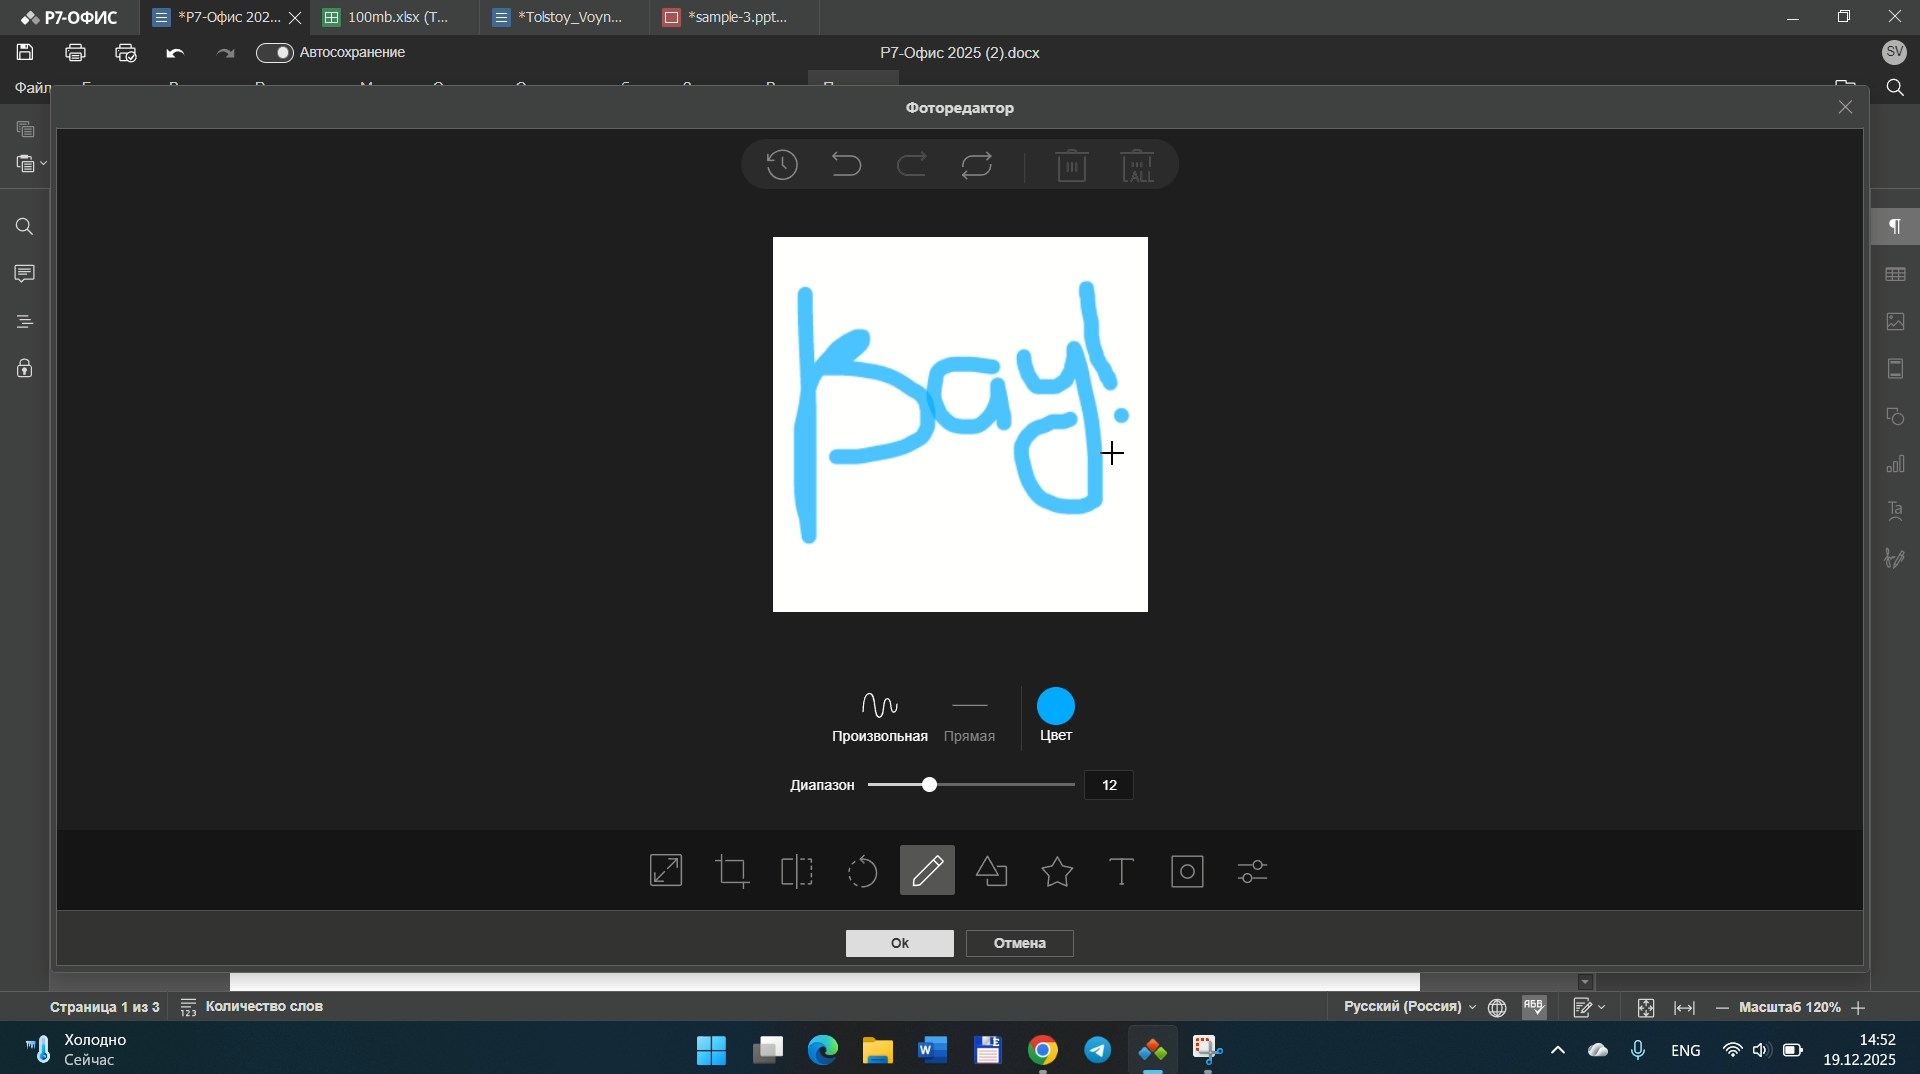
Task: Select the shape tool icon
Action: 992,872
